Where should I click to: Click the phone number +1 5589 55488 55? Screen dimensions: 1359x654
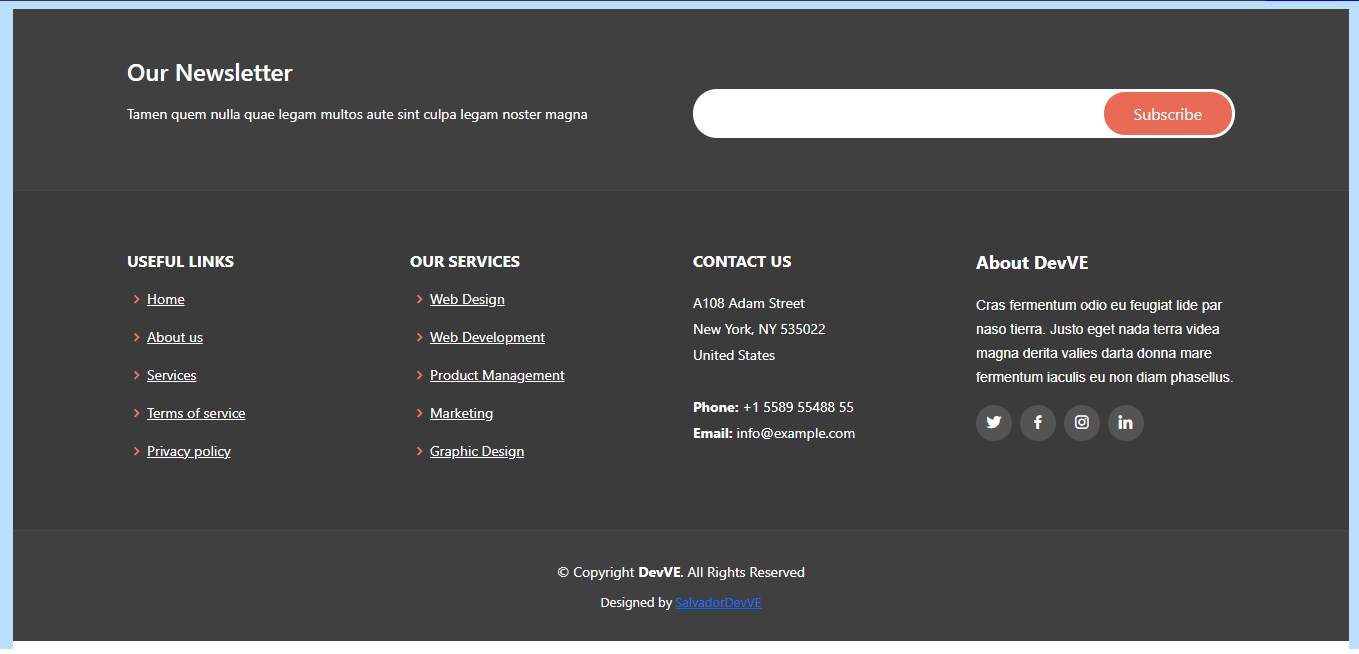(x=798, y=407)
